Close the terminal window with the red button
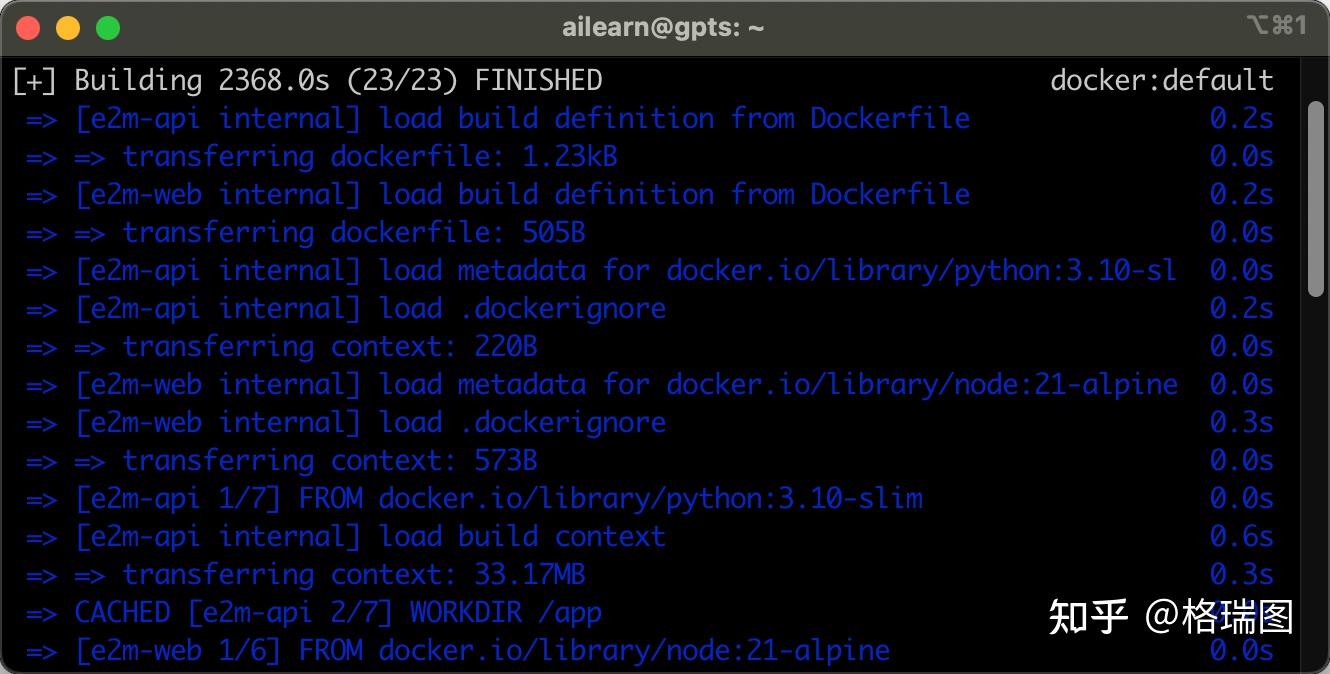The image size is (1330, 674). pos(29,28)
